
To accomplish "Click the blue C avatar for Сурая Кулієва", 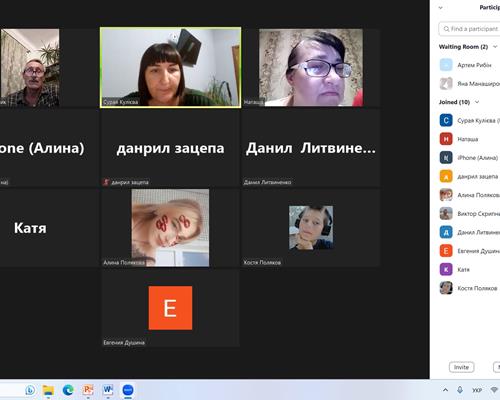I will coord(446,120).
